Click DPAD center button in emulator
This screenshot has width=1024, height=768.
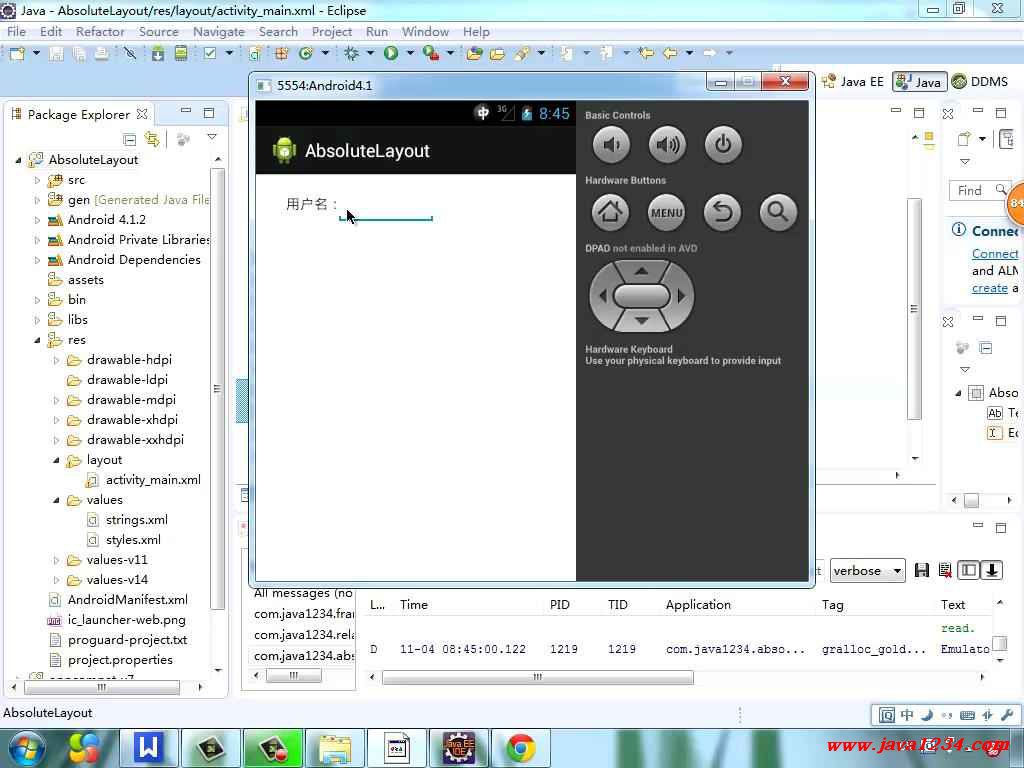[641, 296]
